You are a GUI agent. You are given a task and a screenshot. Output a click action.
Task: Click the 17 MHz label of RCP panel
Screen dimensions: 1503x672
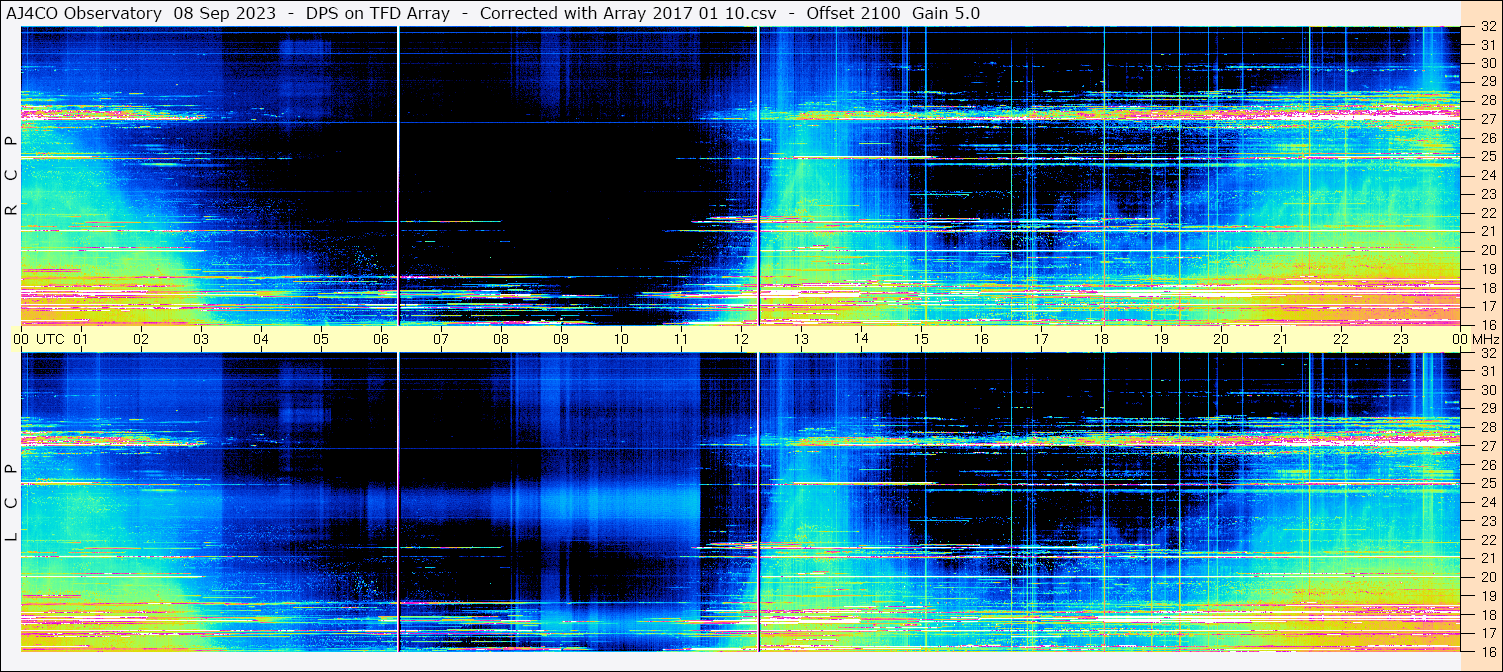[1487, 306]
